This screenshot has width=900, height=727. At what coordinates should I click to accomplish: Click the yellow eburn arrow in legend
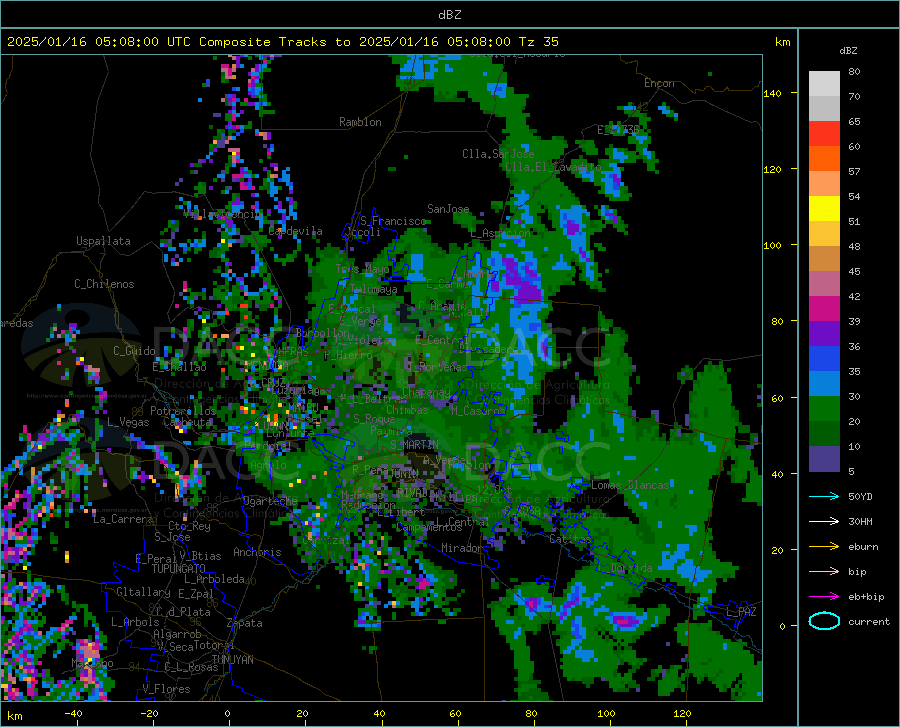[824, 546]
